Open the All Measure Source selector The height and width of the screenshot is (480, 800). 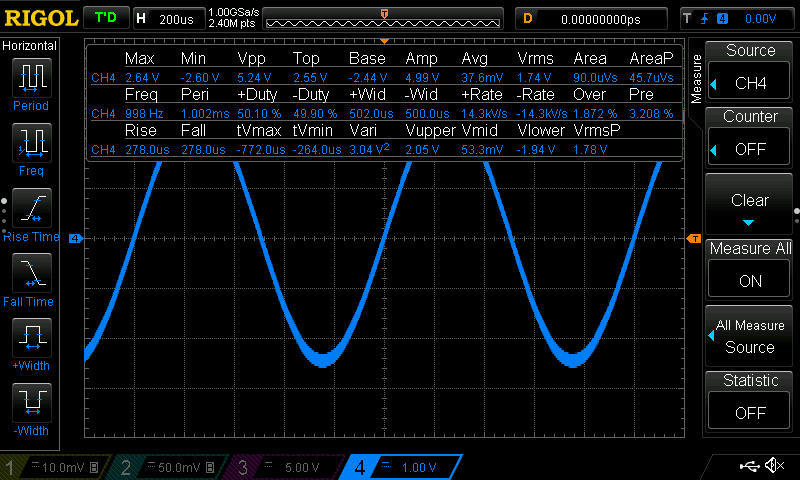(x=750, y=336)
